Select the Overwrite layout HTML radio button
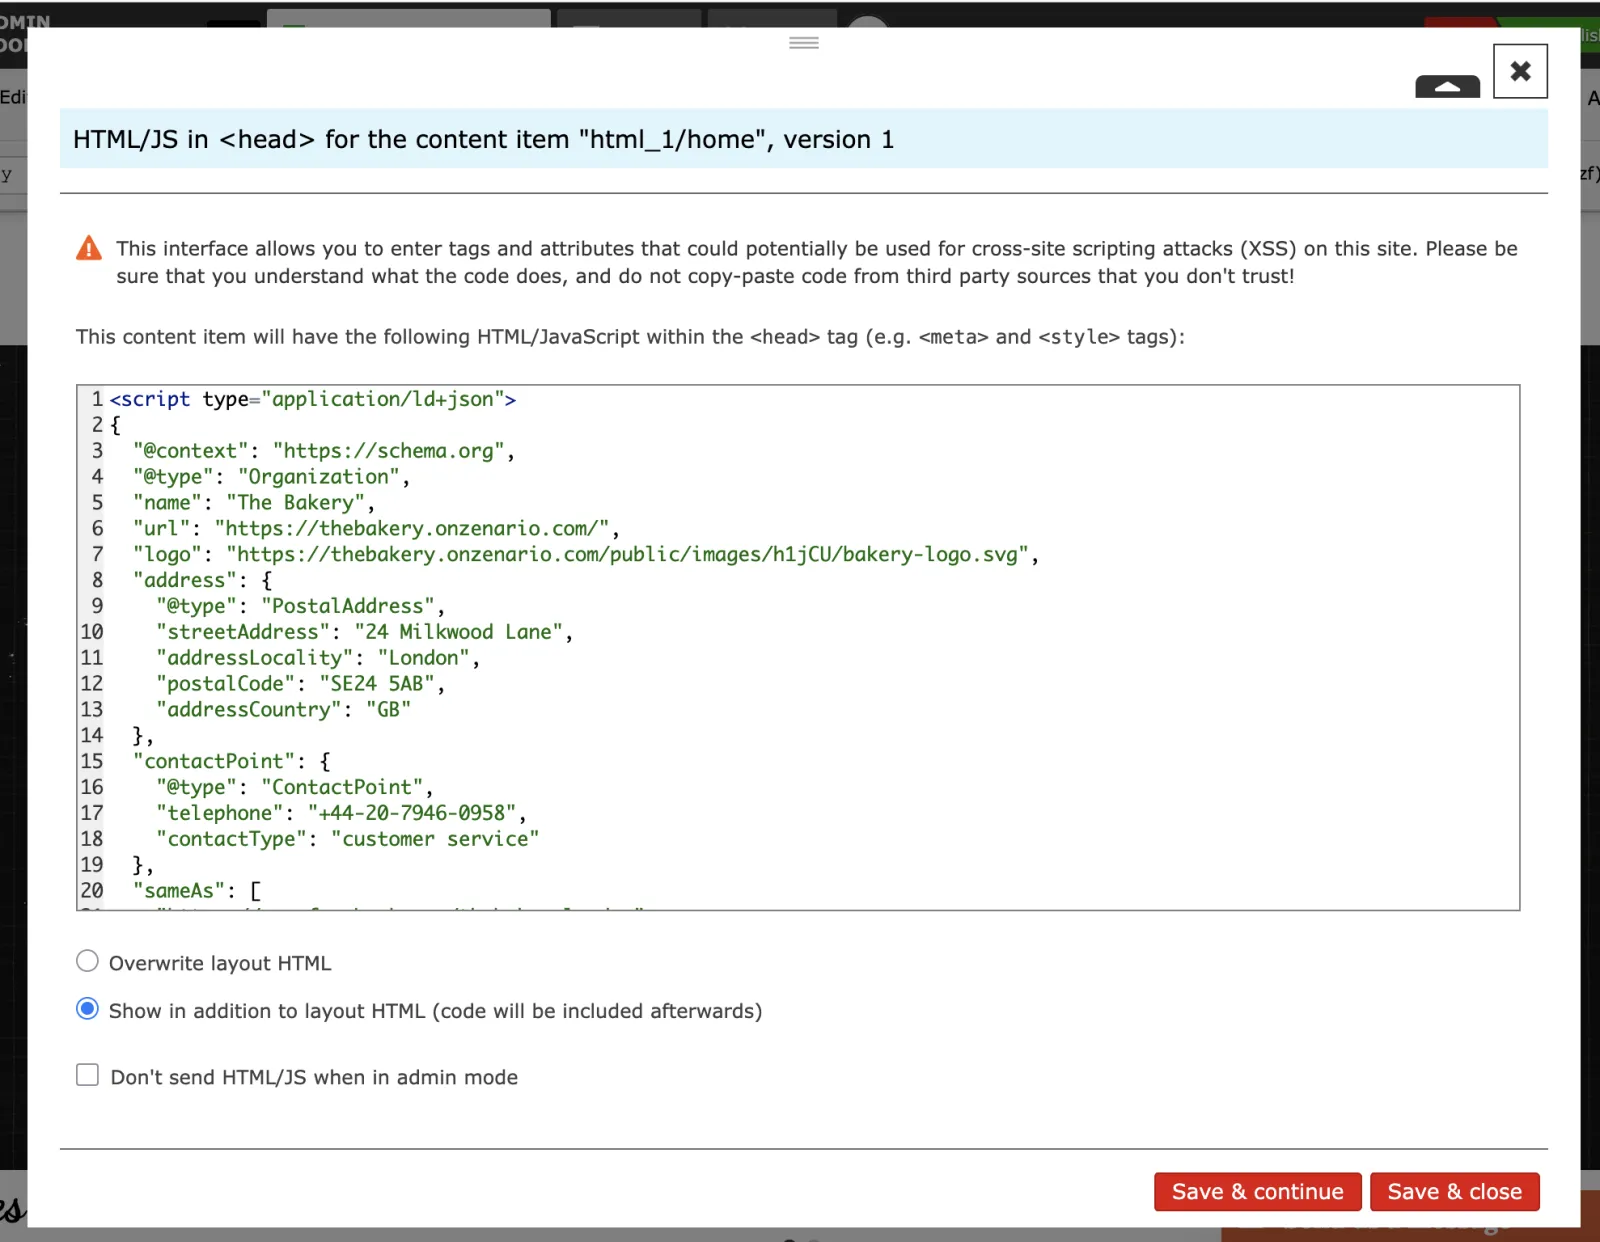The width and height of the screenshot is (1600, 1242). click(88, 961)
